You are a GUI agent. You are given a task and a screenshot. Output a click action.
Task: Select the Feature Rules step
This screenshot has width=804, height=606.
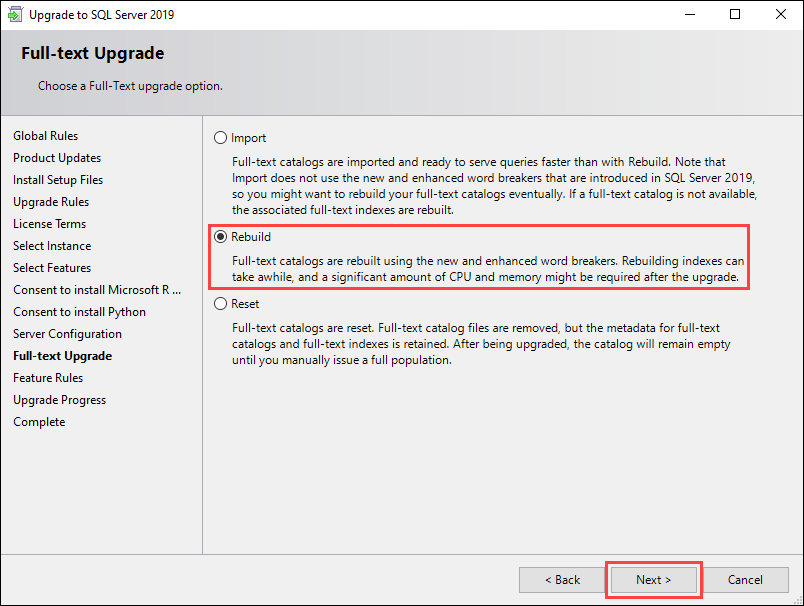click(x=48, y=378)
